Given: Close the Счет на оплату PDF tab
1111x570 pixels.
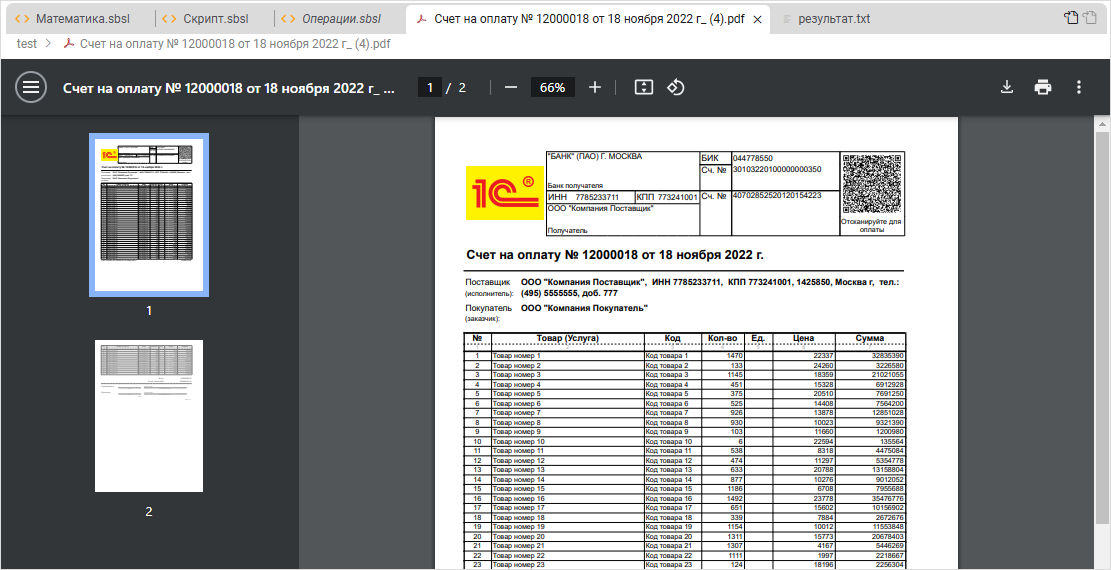Looking at the screenshot, I should [757, 19].
